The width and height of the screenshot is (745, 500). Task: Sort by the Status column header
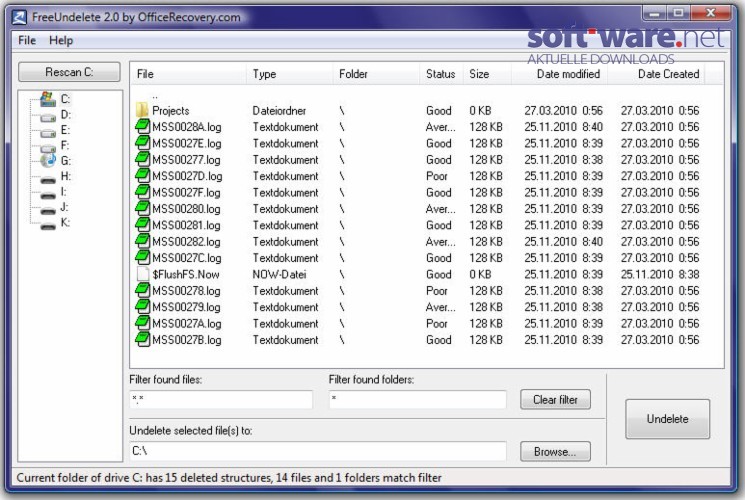coord(441,74)
